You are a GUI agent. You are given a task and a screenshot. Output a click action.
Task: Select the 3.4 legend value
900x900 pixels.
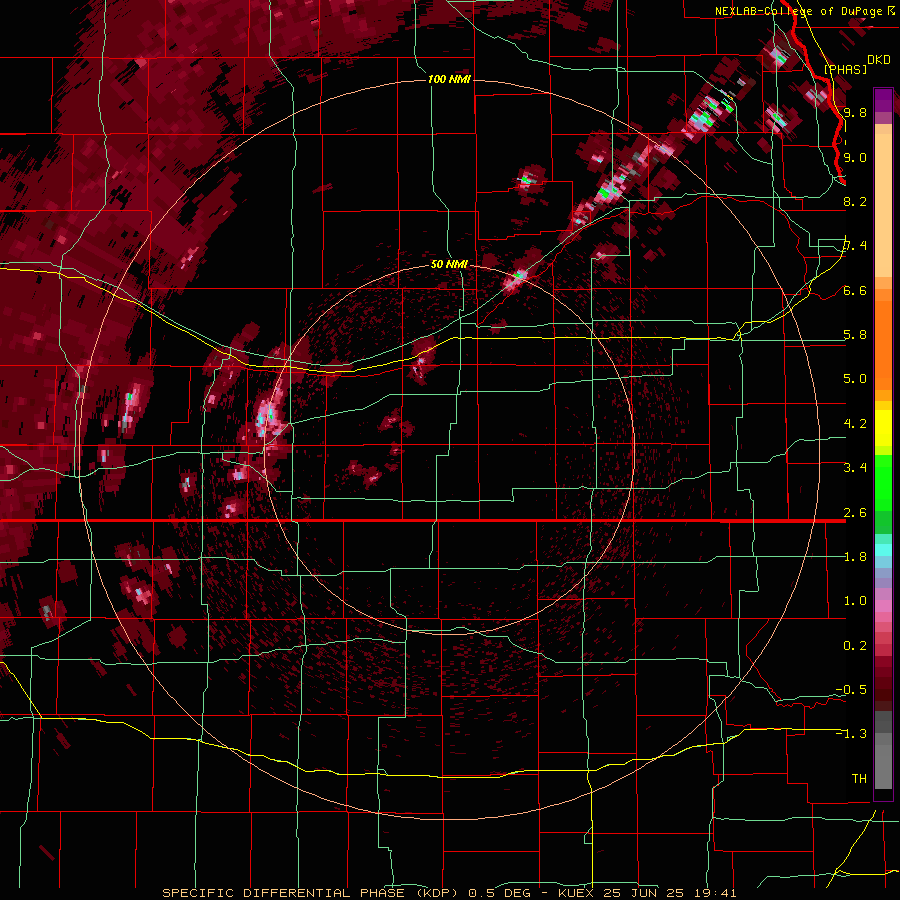point(855,467)
